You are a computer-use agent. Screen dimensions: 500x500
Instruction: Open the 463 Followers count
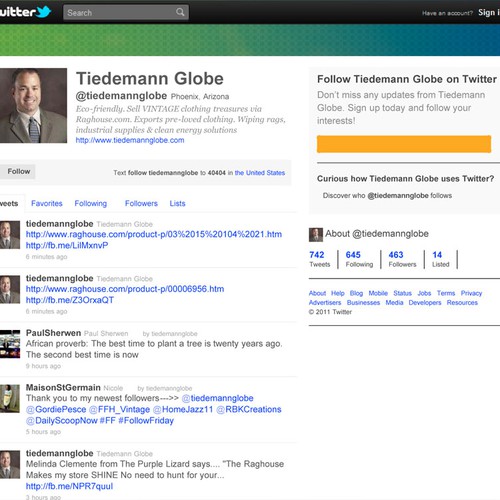(402, 259)
